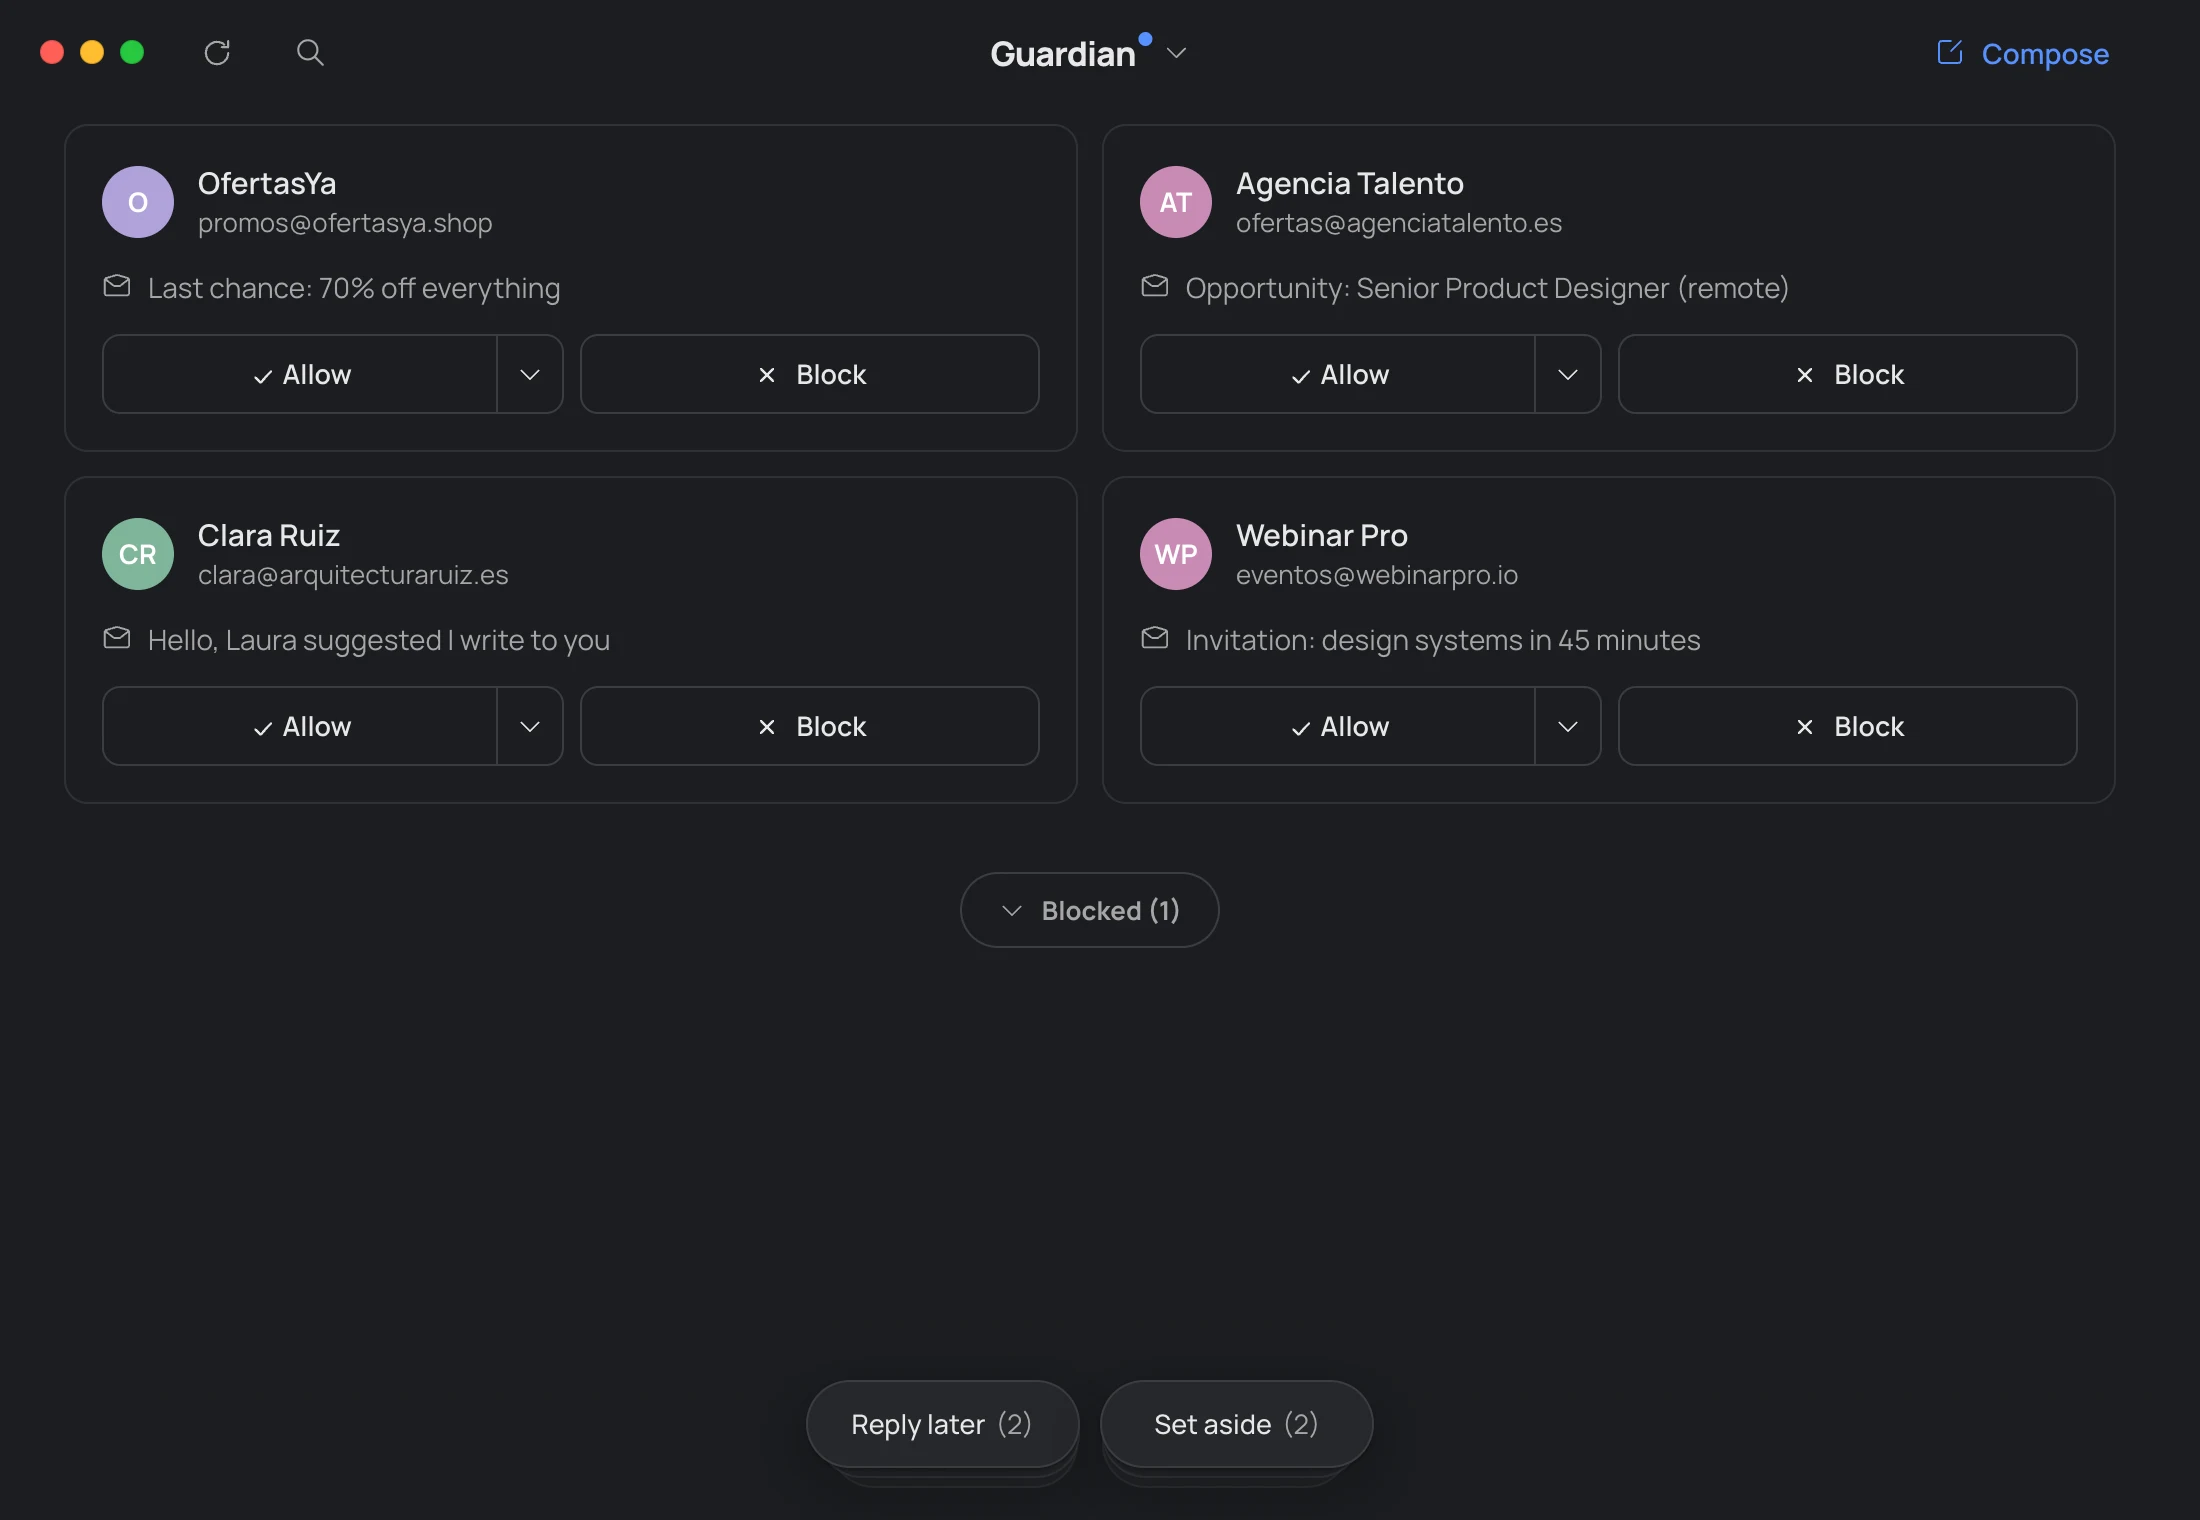This screenshot has height=1520, width=2200.
Task: Allow sender Clara Ruiz
Action: click(300, 726)
